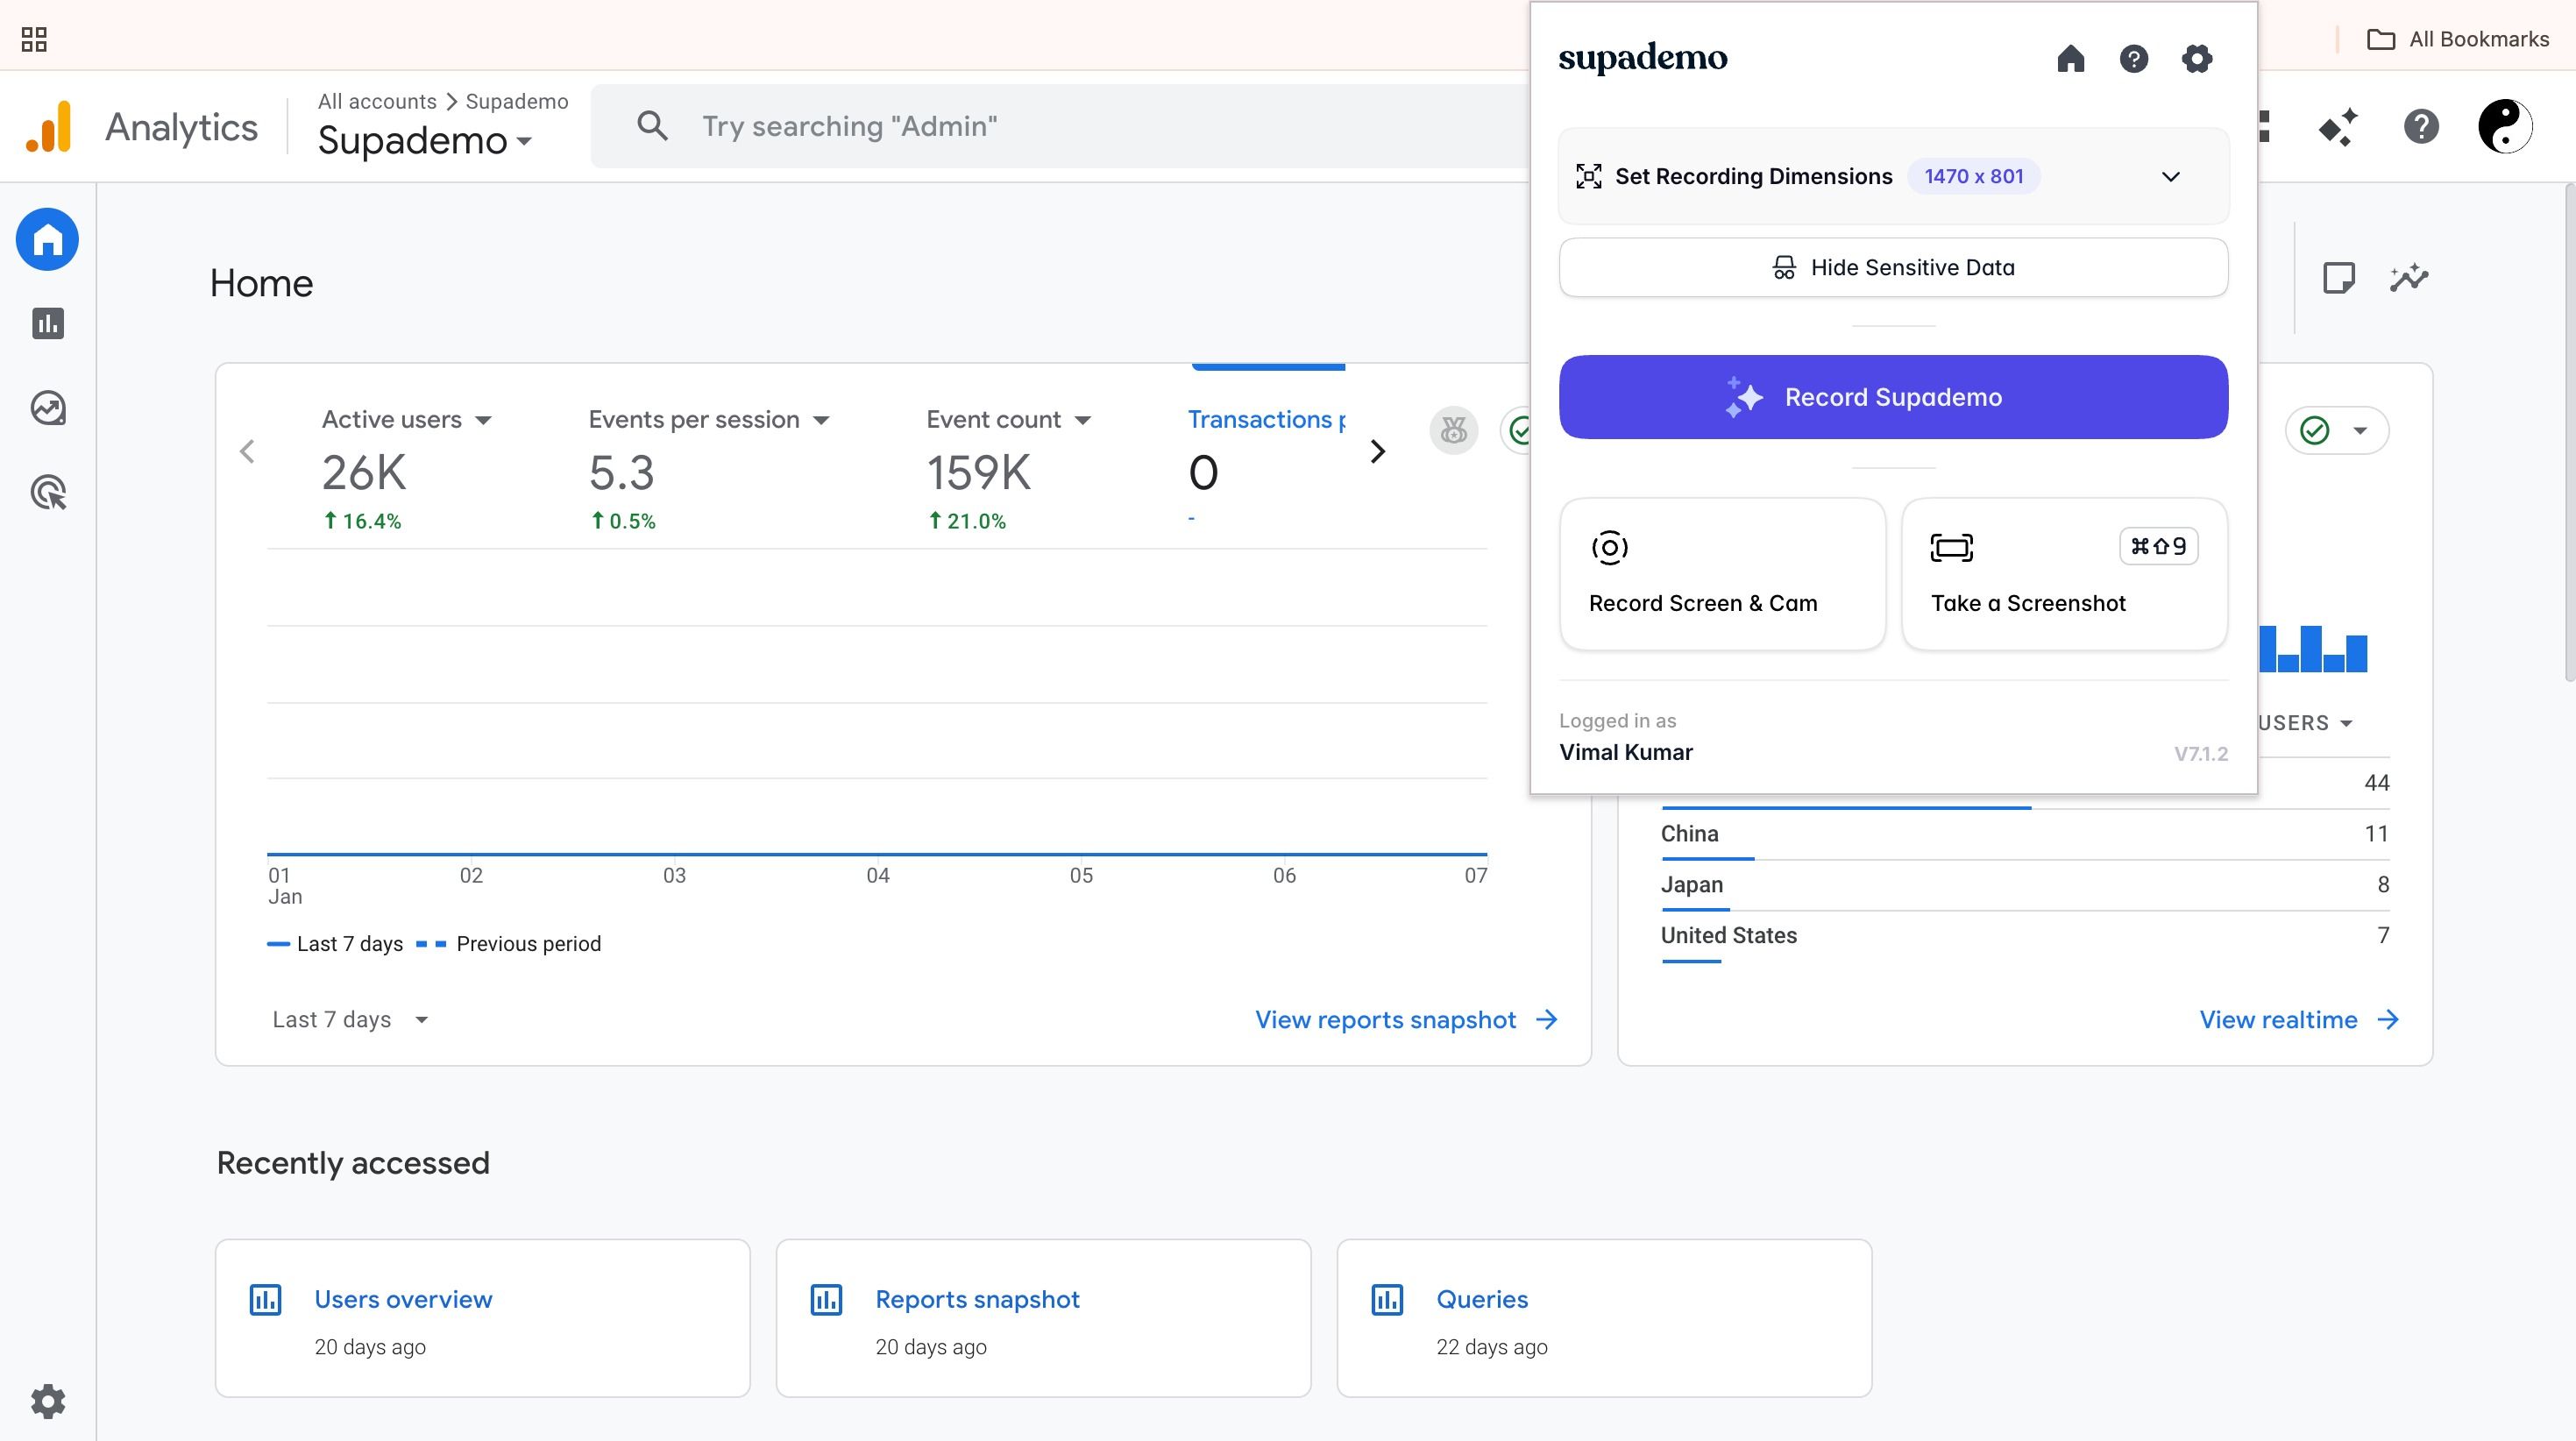
Task: Click the search magnifier icon
Action: pyautogui.click(x=652, y=126)
